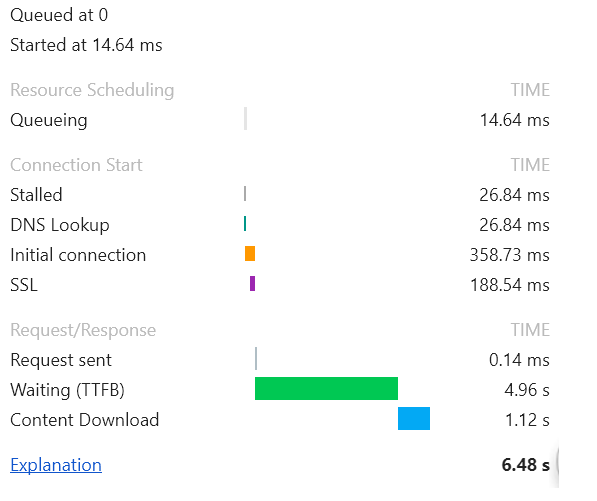Click the teal DNS Lookup bar
This screenshot has width=597, height=501.
tap(245, 223)
